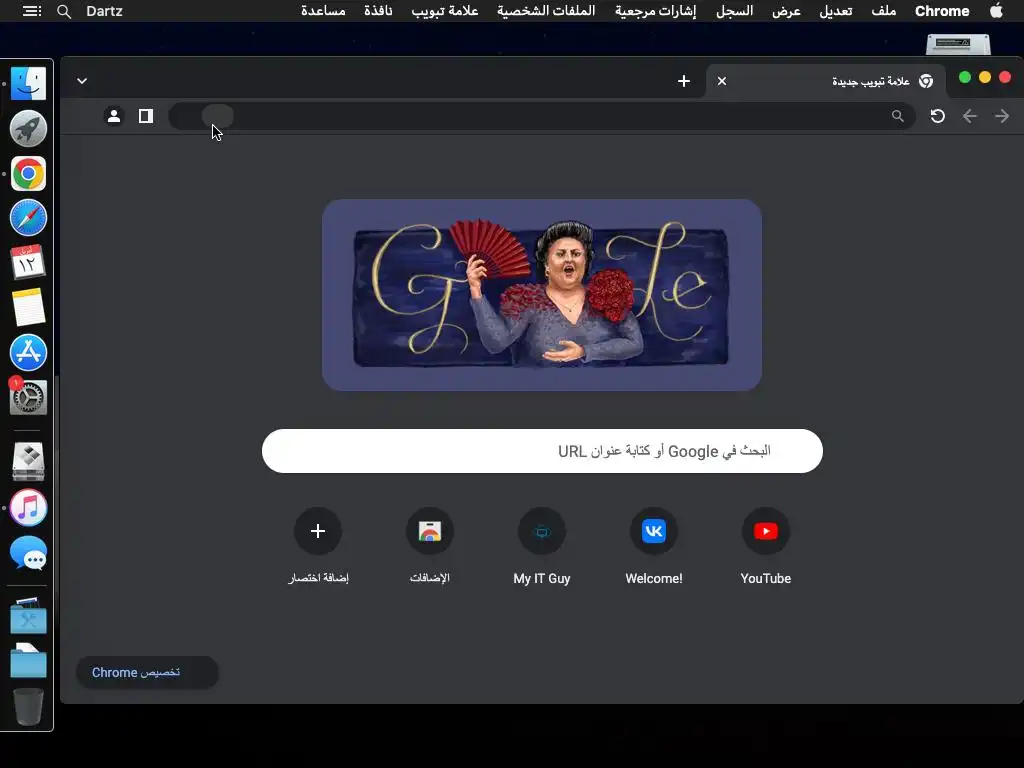Image resolution: width=1024 pixels, height=768 pixels.
Task: Click the Chrome address bar
Action: tap(541, 116)
